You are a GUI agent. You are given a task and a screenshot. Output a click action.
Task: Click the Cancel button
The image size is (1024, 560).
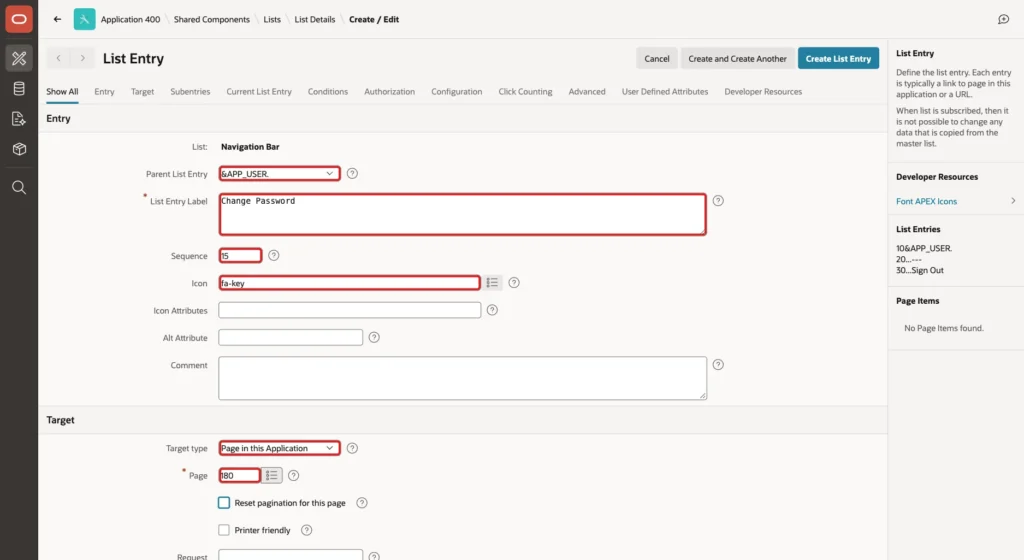point(656,58)
